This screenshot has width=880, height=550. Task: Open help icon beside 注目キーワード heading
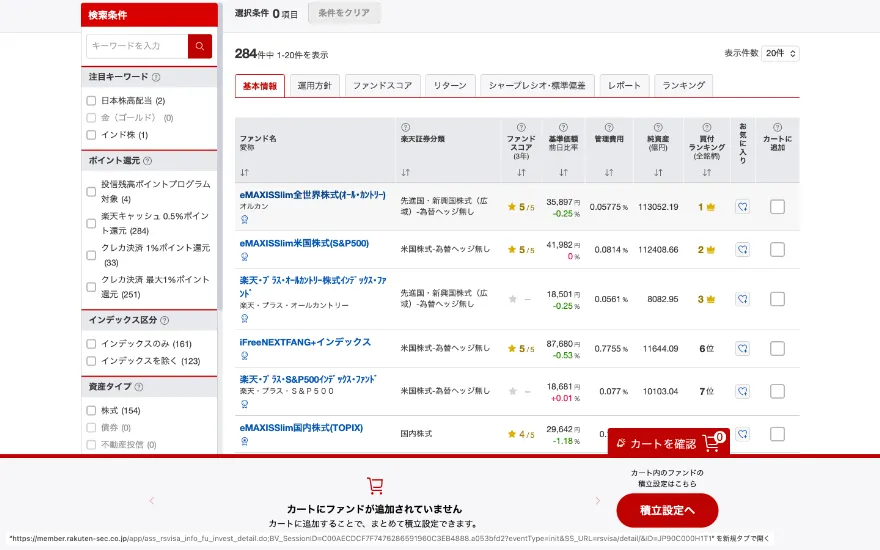tap(156, 77)
